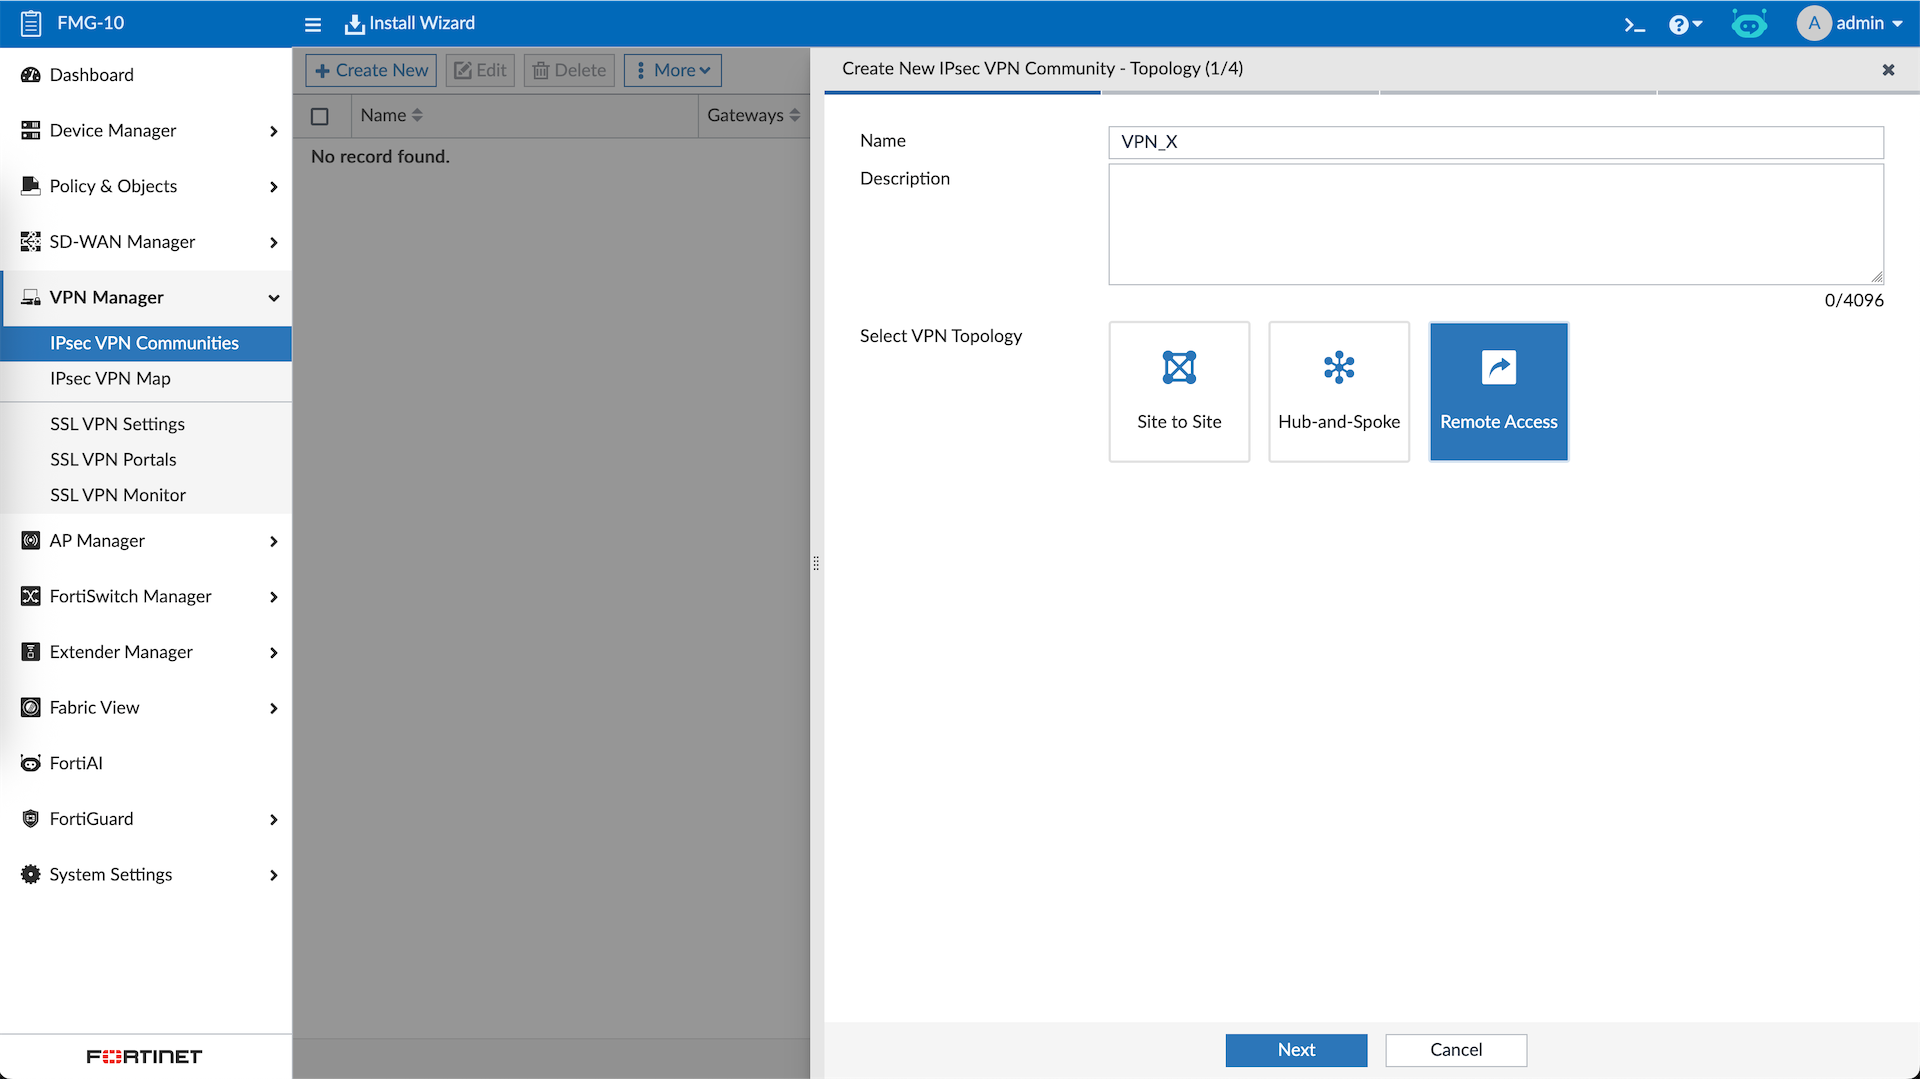Launch the Install Wizard
1920x1079 pixels.
pyautogui.click(x=410, y=24)
